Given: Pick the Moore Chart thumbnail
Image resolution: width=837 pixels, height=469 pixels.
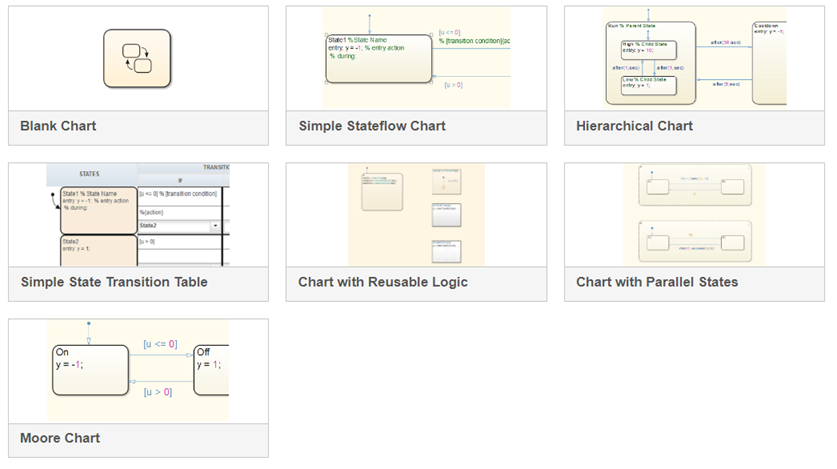Looking at the screenshot, I should (138, 371).
